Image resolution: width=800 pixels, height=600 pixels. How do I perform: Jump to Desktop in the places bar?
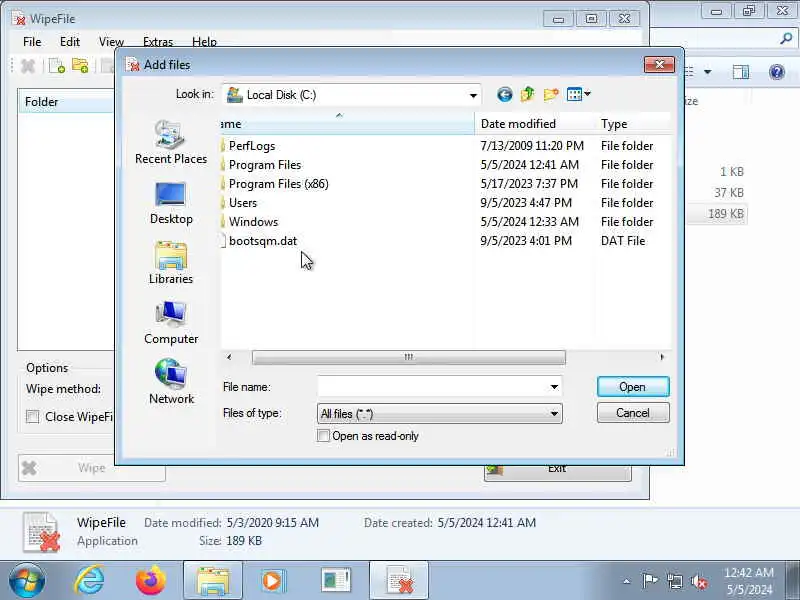pyautogui.click(x=171, y=203)
